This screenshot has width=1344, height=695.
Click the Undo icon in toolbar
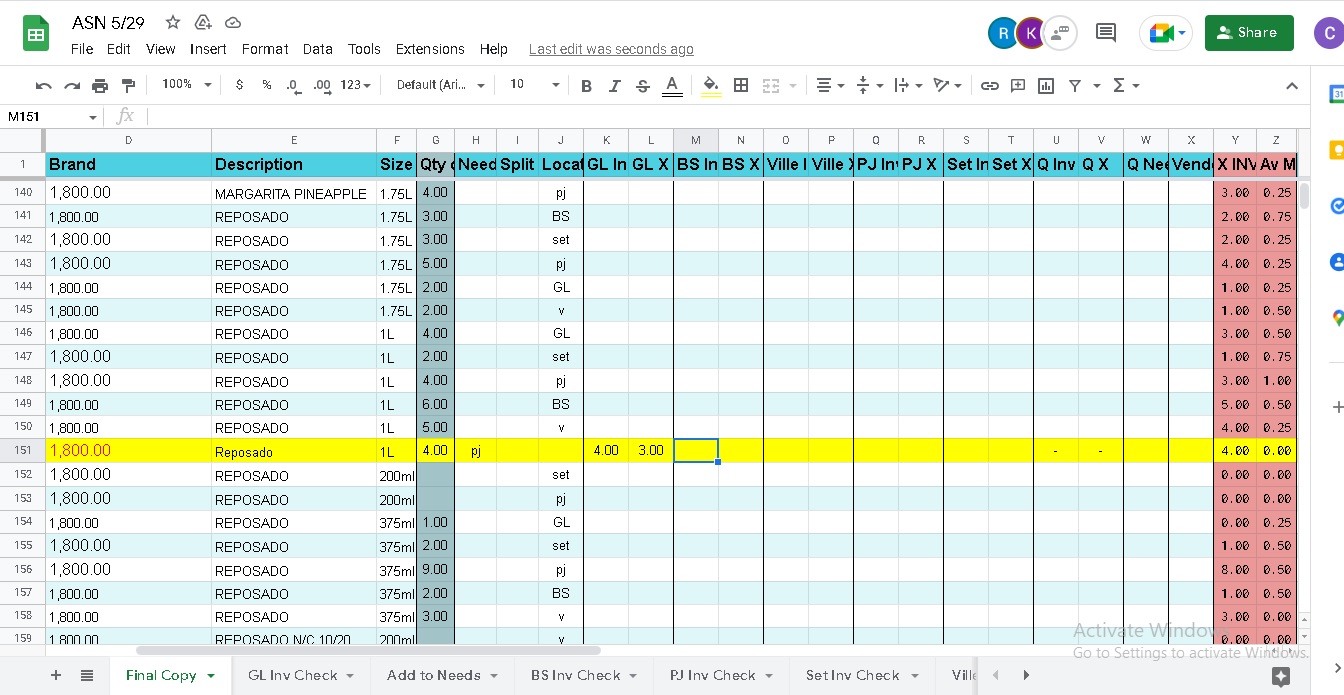tap(43, 86)
